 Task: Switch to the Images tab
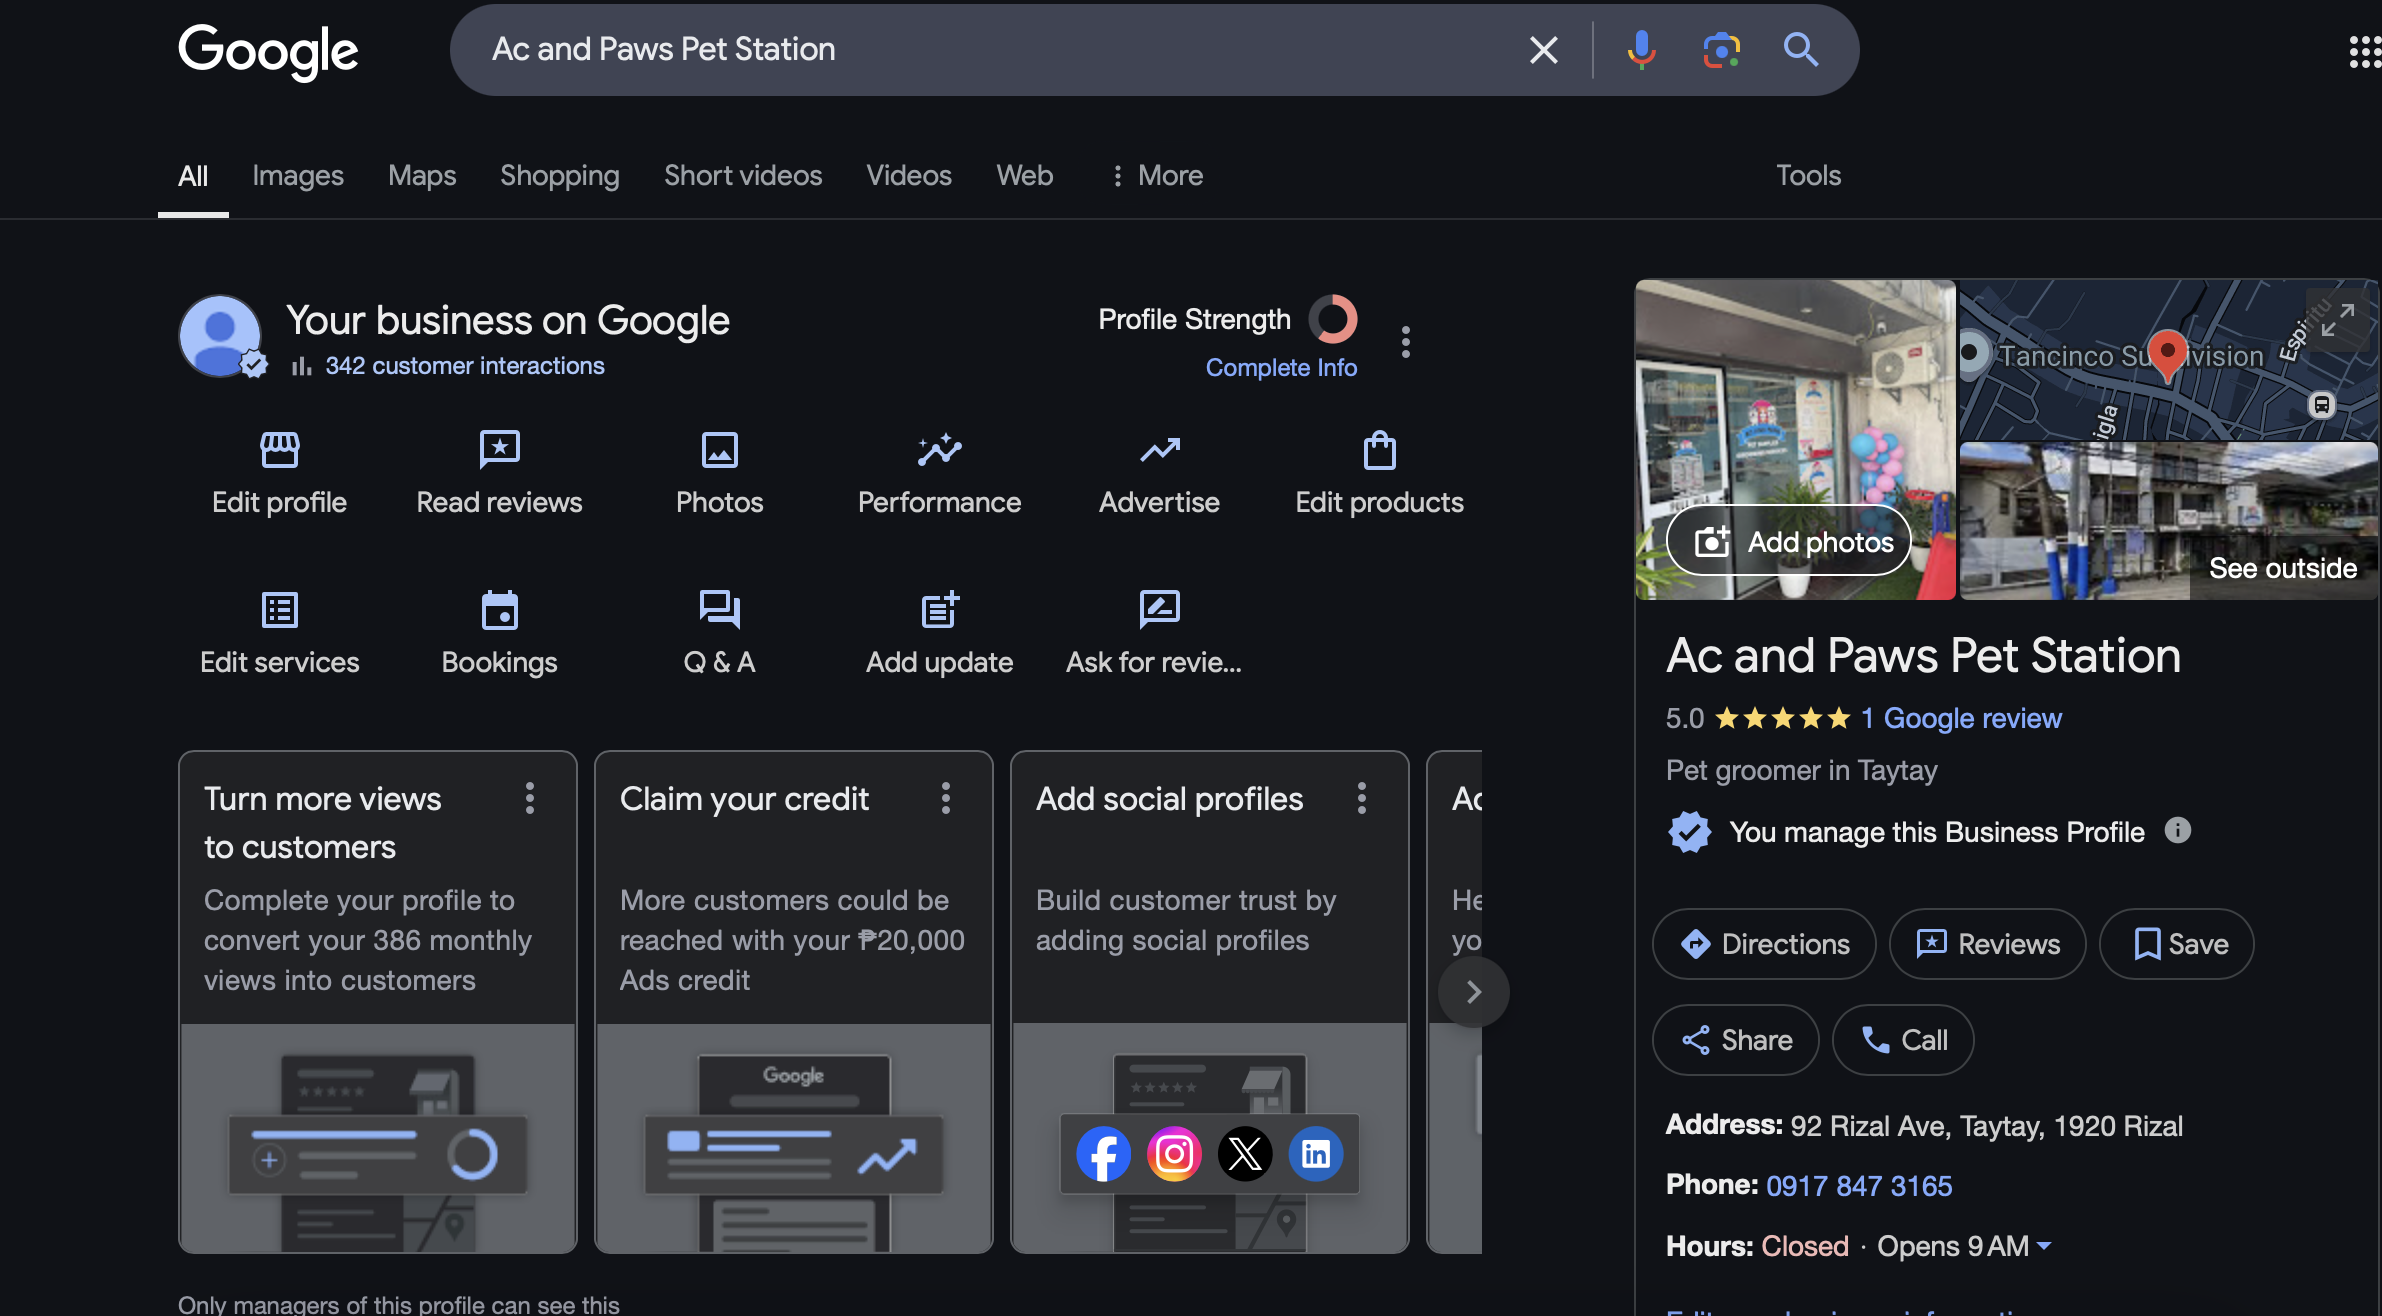pos(297,176)
